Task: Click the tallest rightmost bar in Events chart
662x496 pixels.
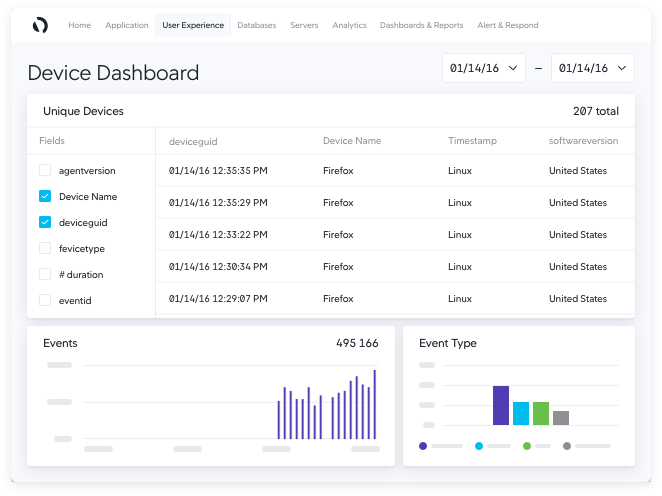Action: [374, 404]
